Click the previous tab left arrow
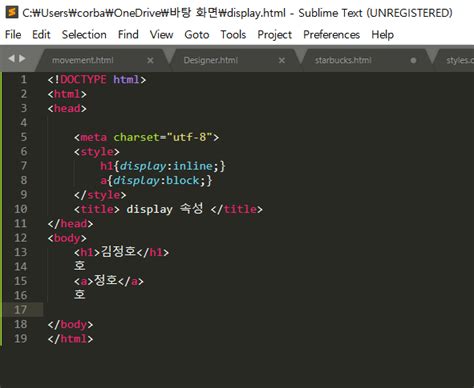Image resolution: width=474 pixels, height=388 pixels. pyautogui.click(x=12, y=59)
